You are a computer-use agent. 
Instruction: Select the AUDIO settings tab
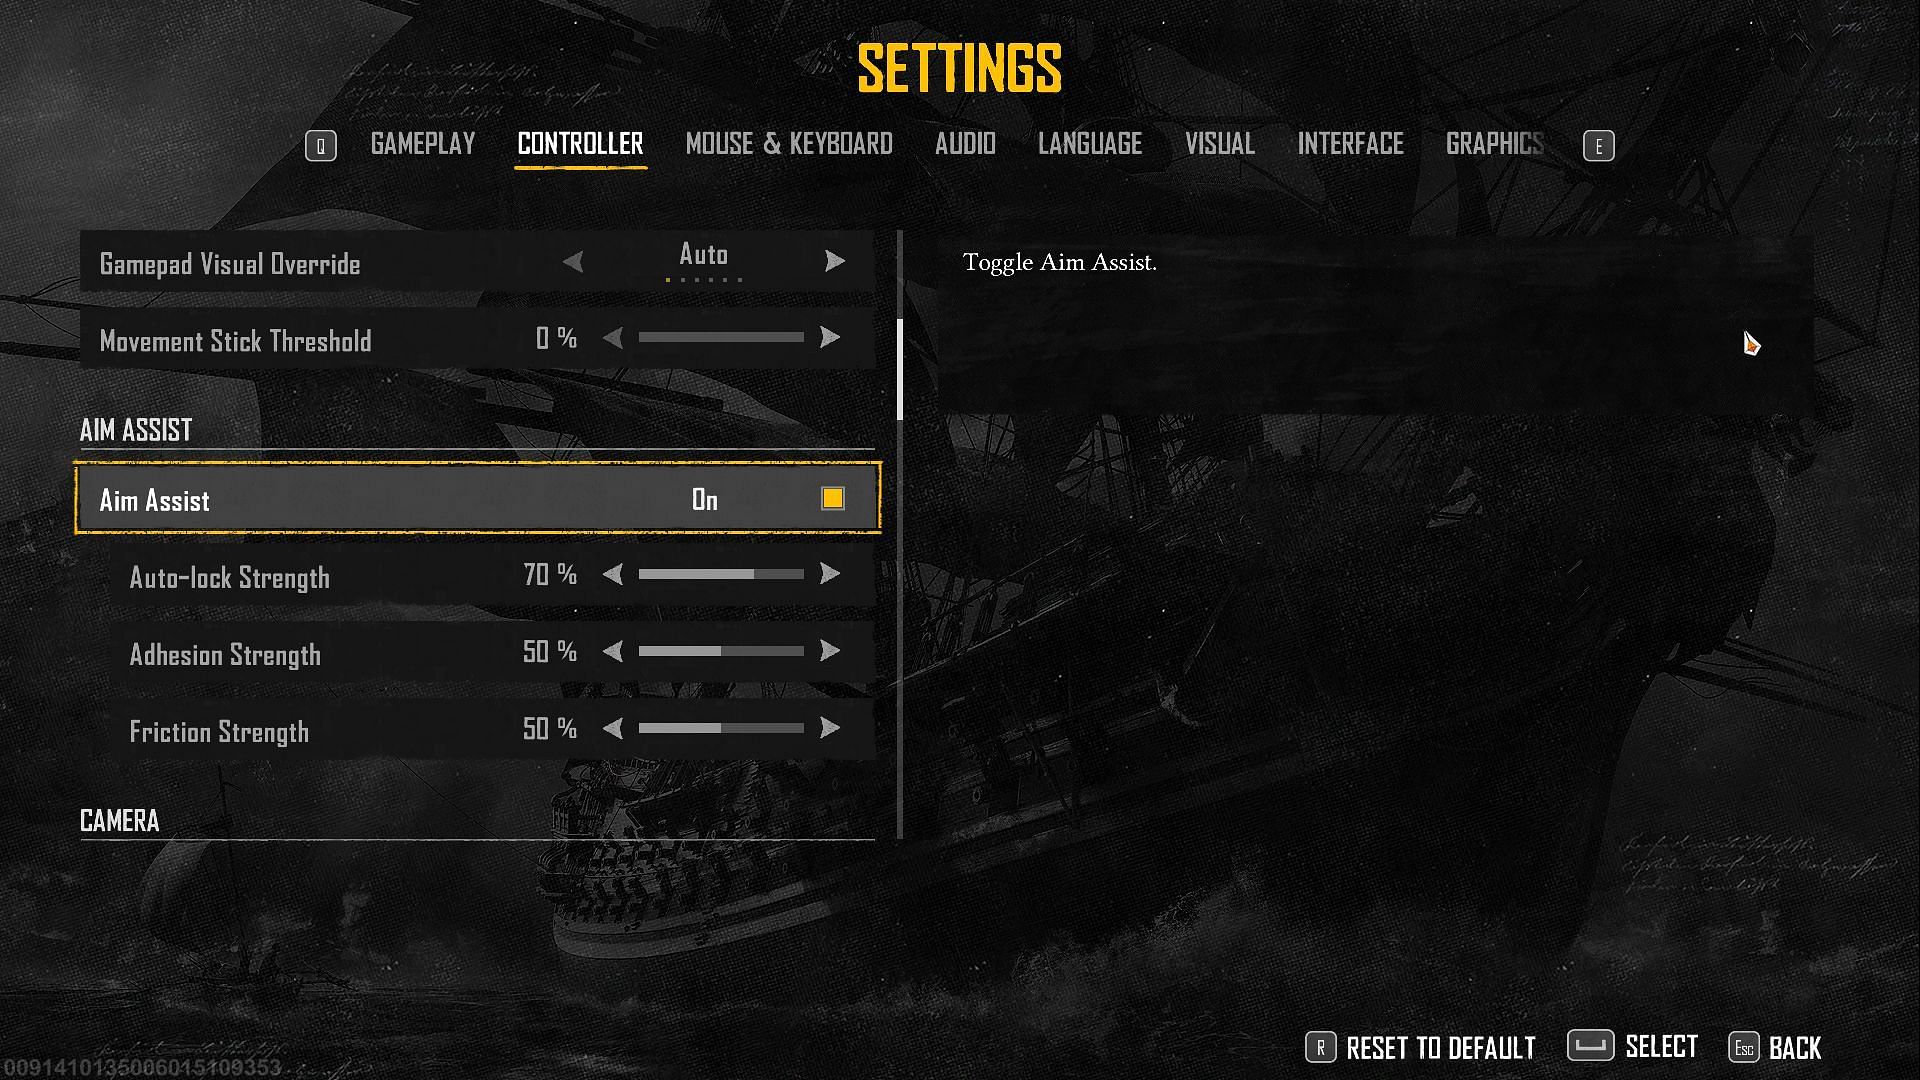point(964,142)
